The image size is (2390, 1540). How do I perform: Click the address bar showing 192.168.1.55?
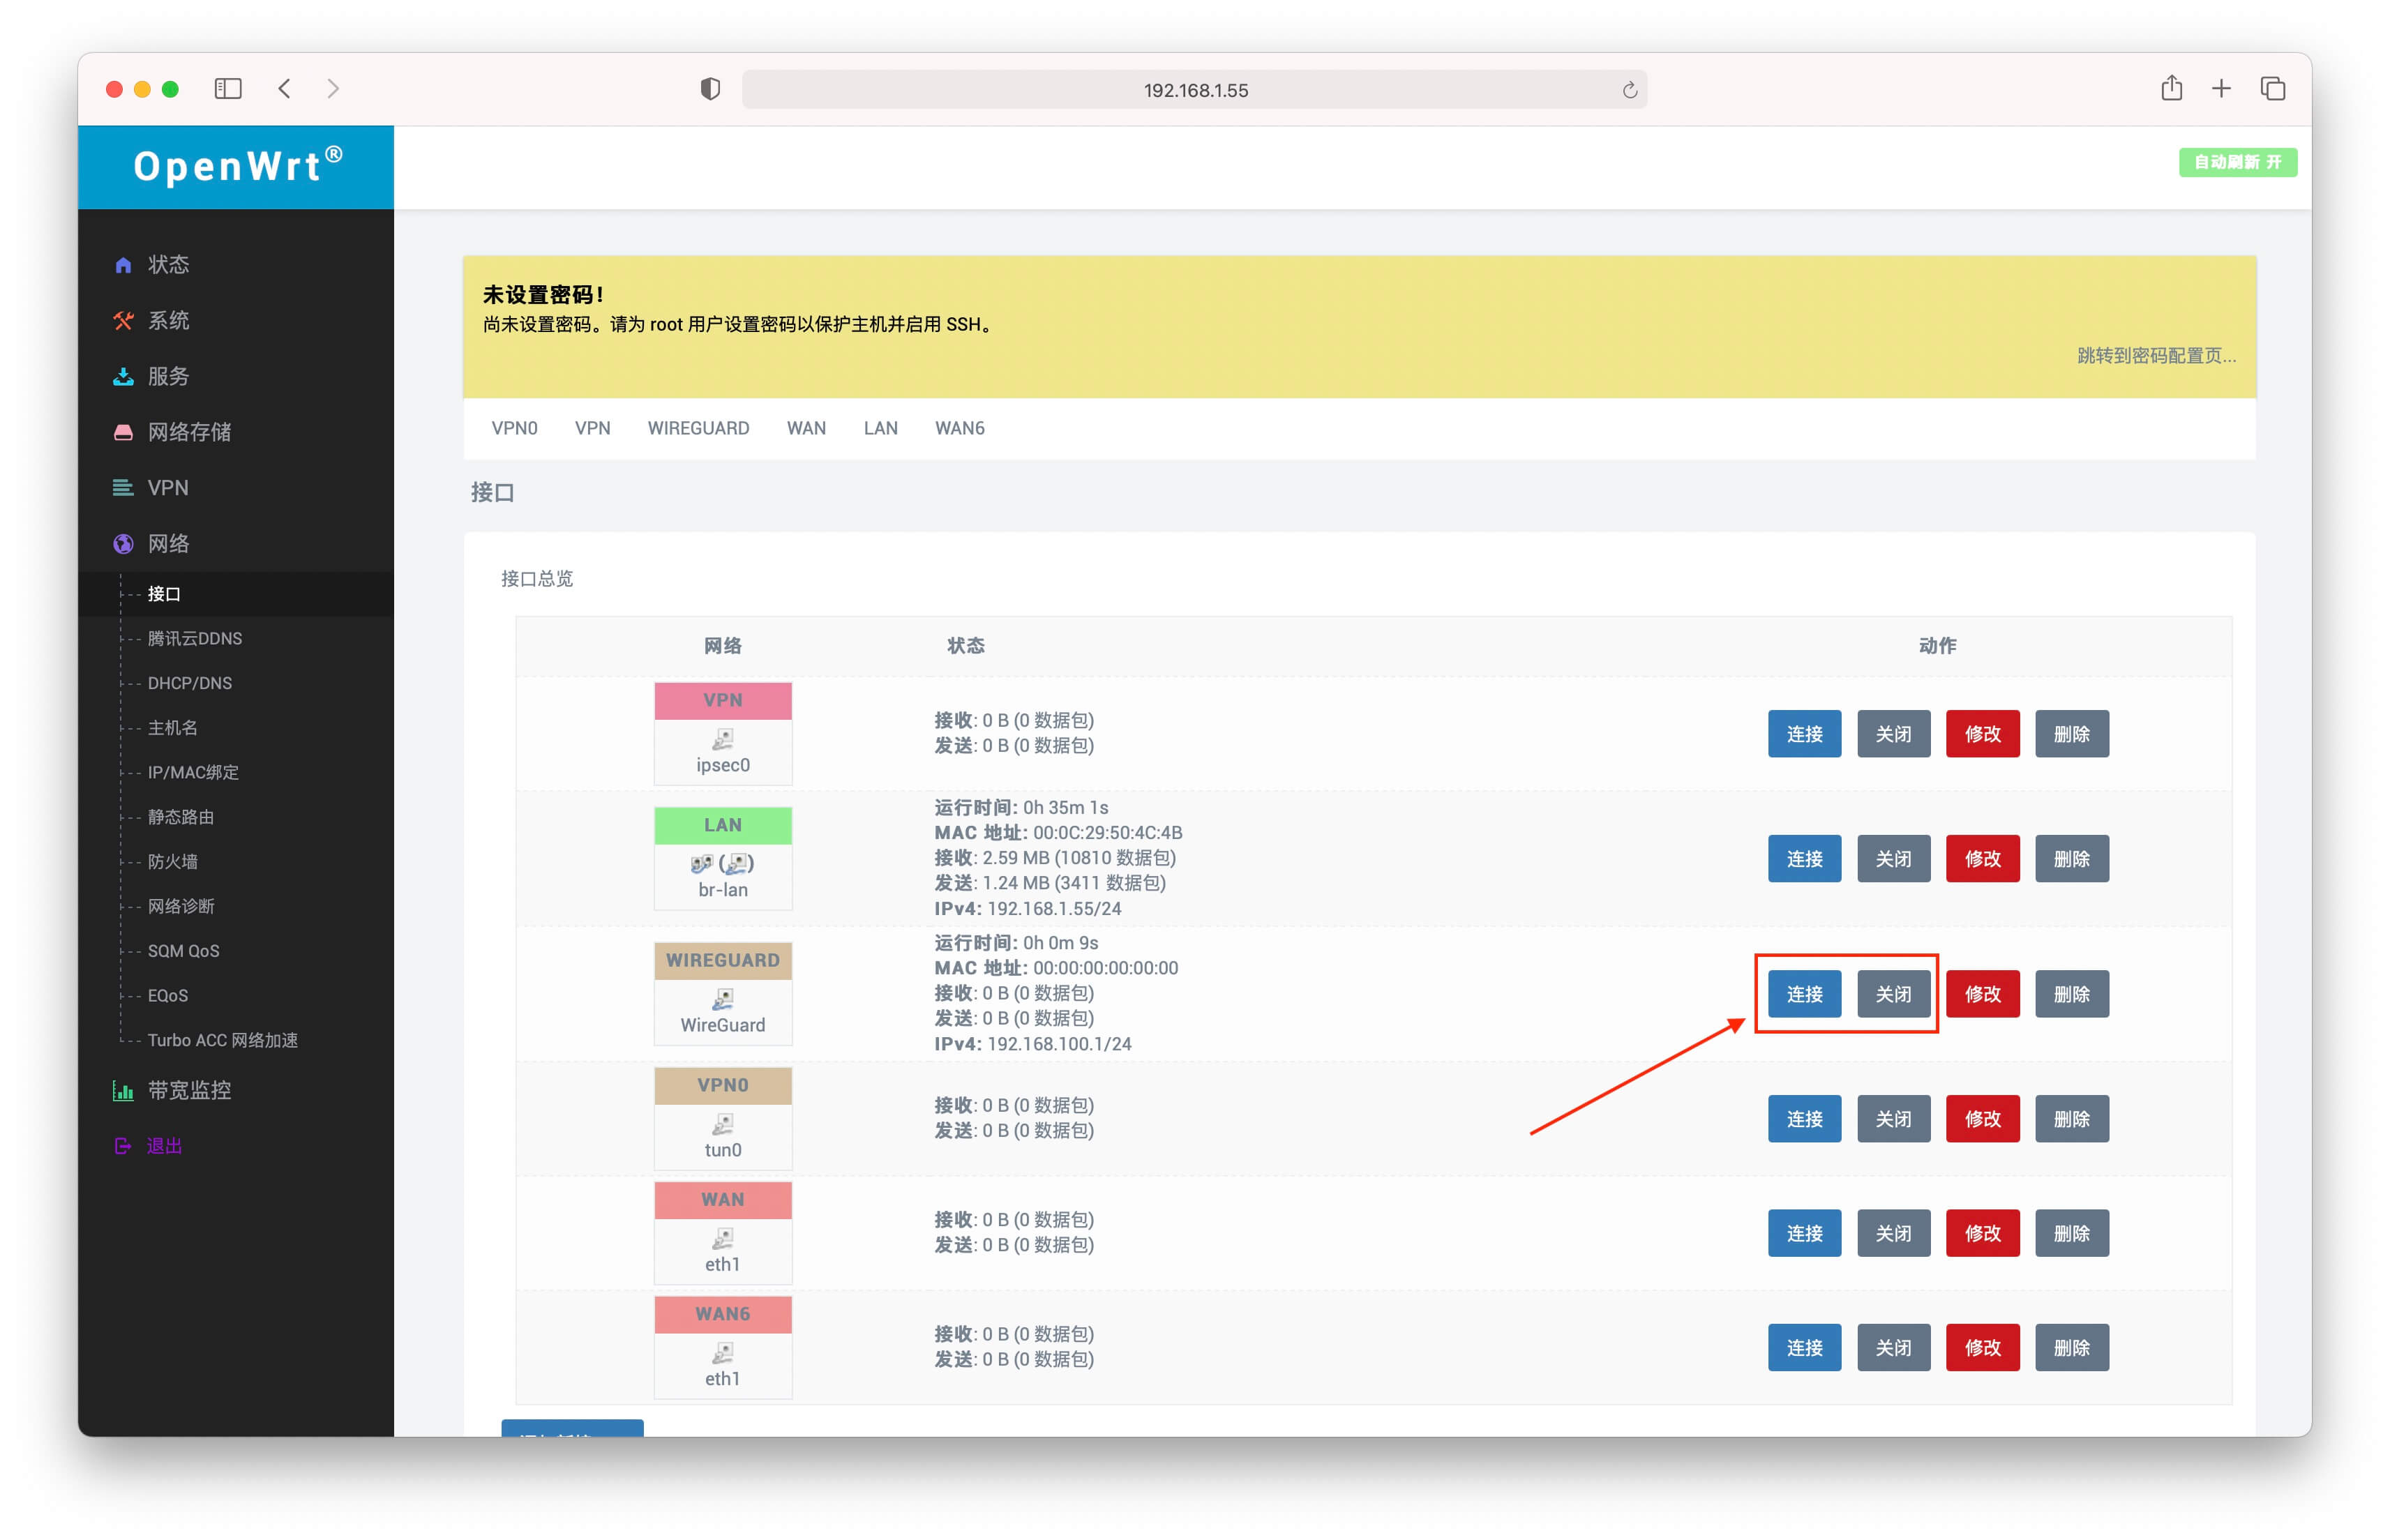point(1195,90)
